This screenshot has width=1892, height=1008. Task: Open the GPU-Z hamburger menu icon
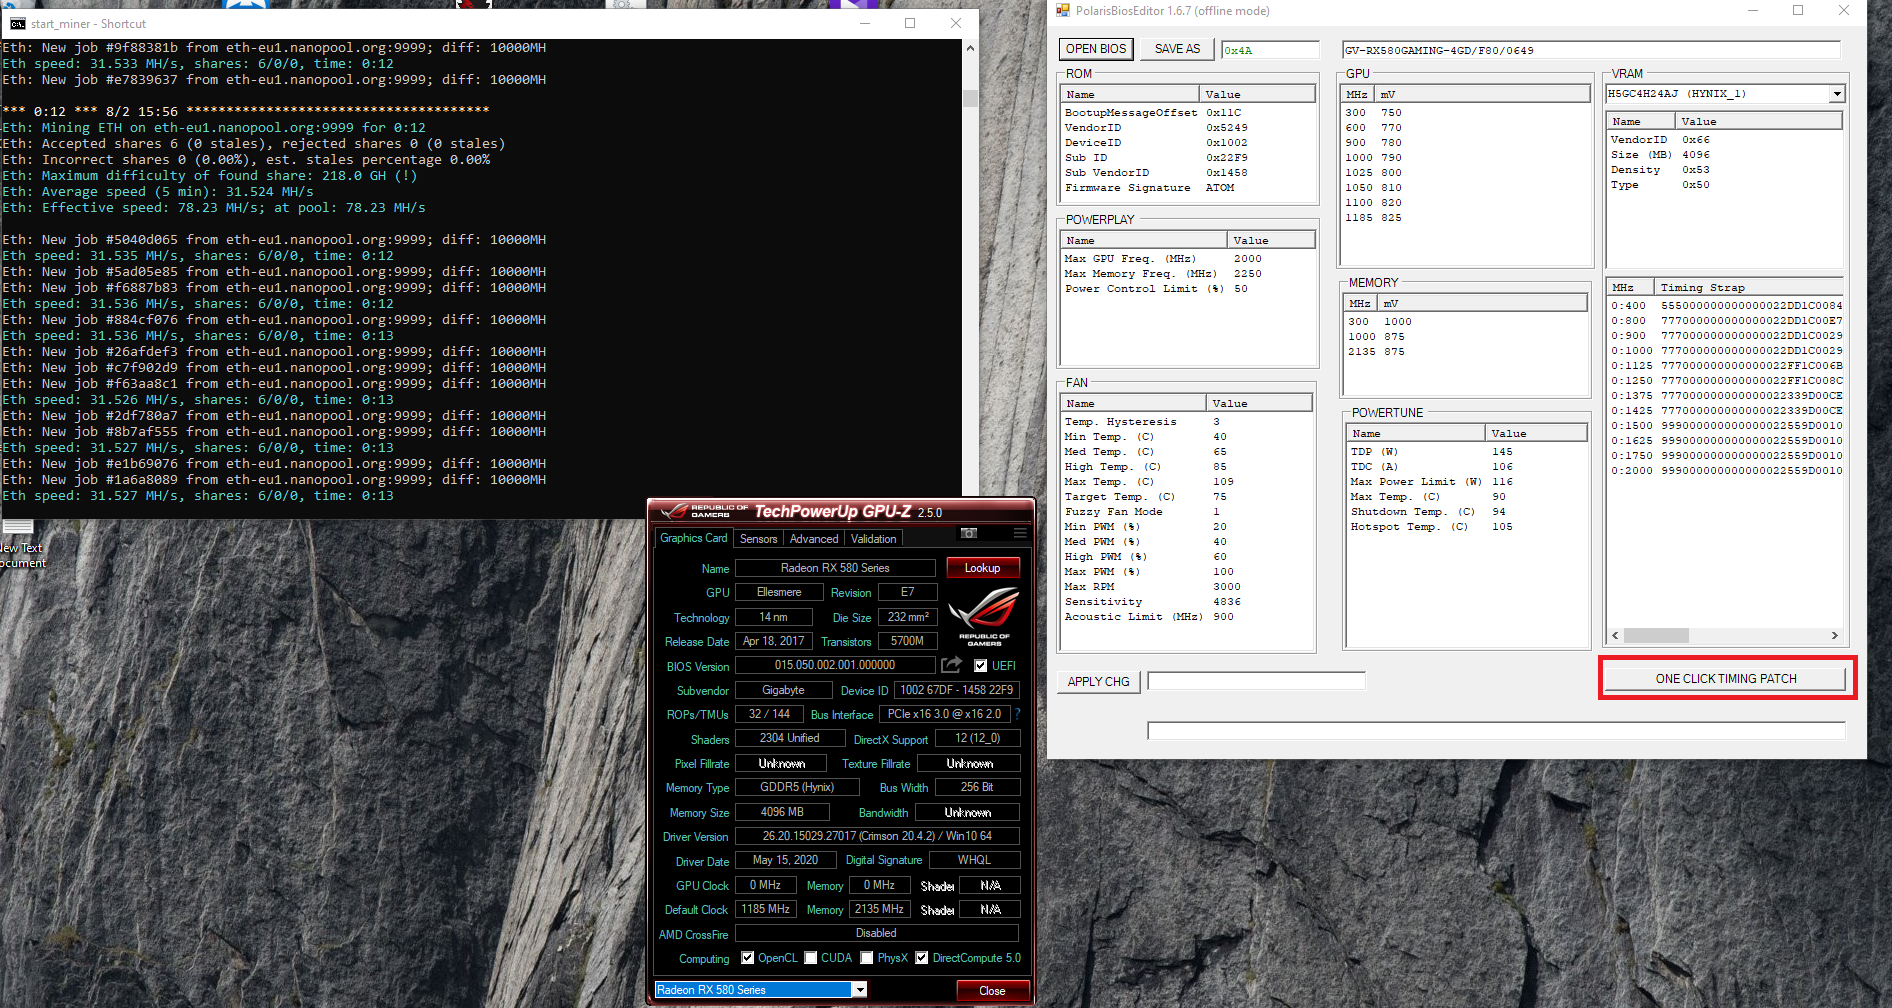tap(1020, 533)
